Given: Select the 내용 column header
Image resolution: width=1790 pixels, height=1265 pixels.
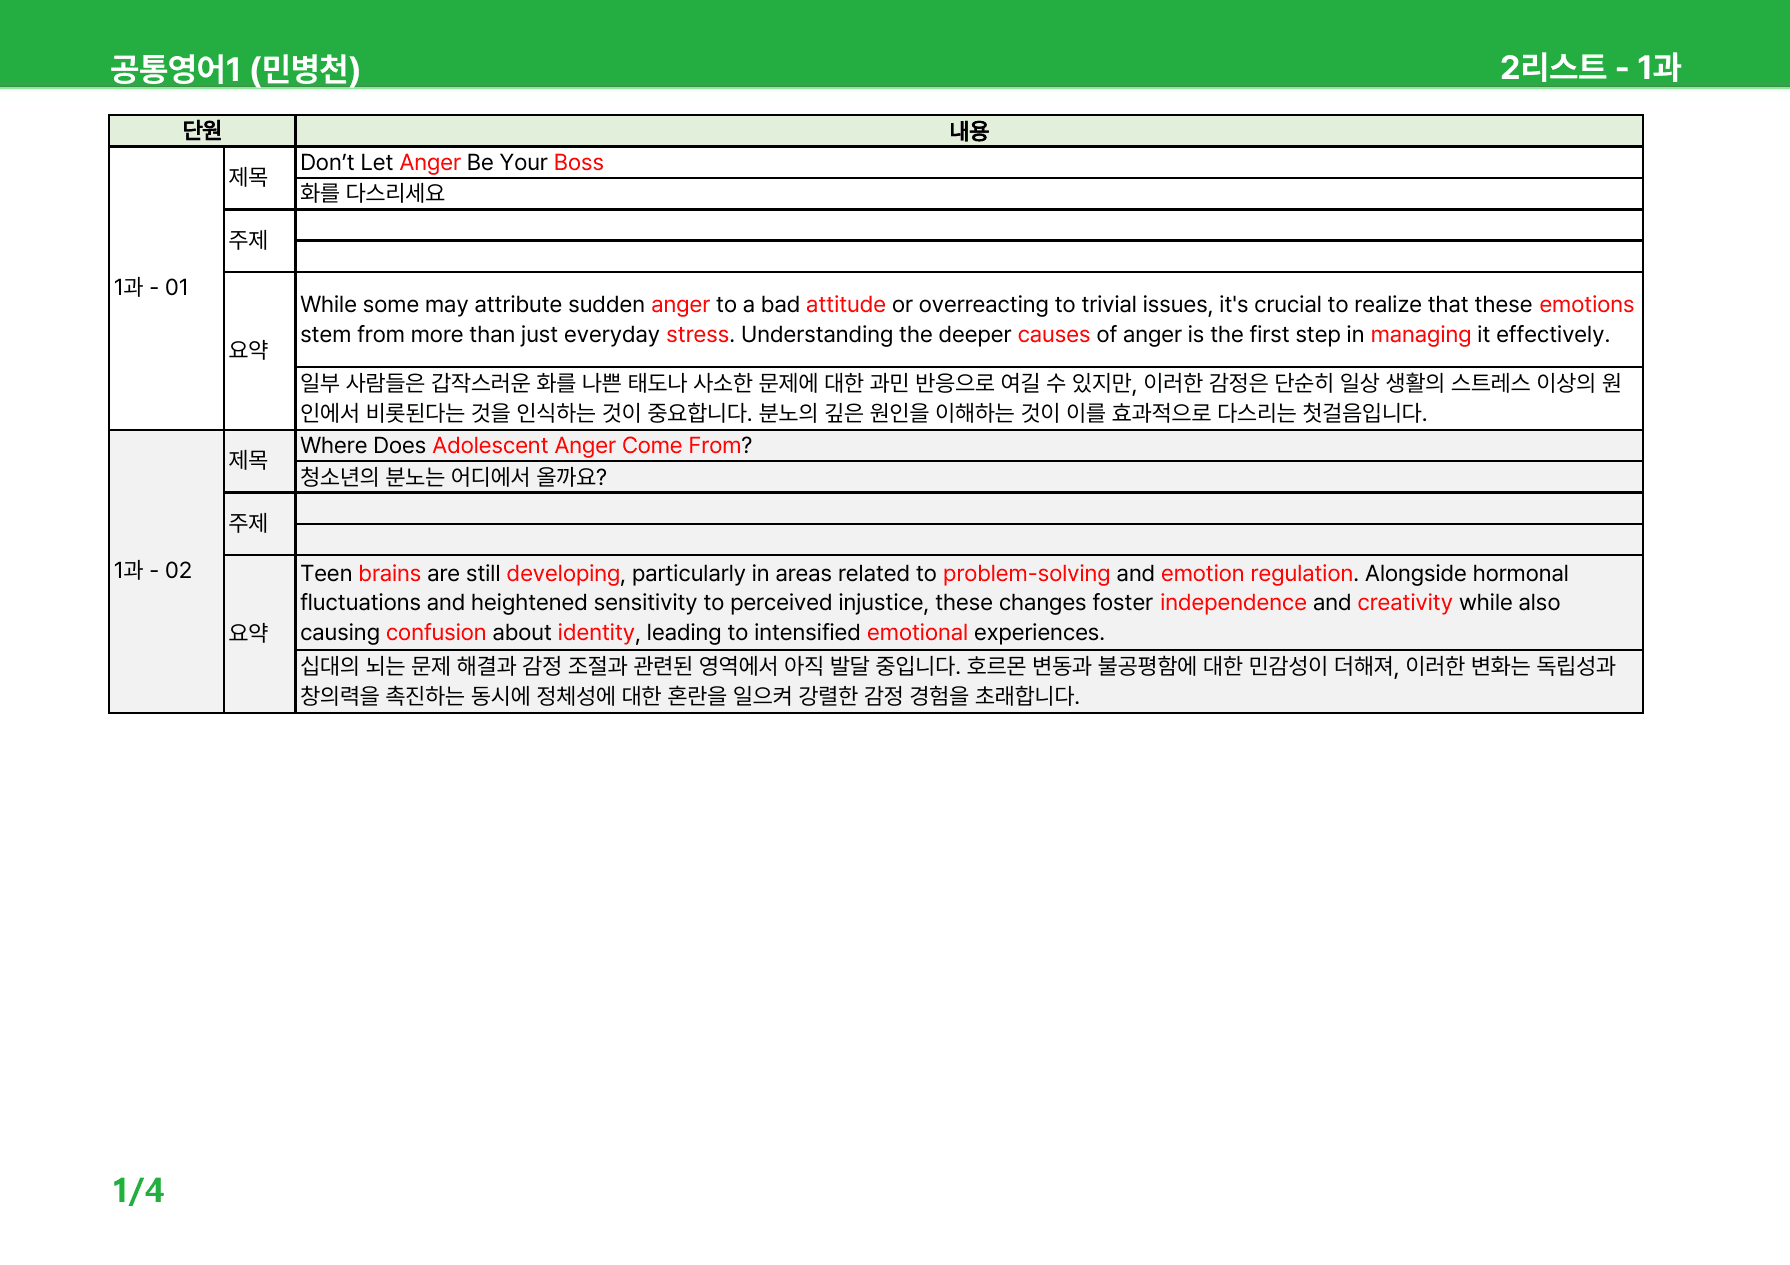Looking at the screenshot, I should [969, 130].
